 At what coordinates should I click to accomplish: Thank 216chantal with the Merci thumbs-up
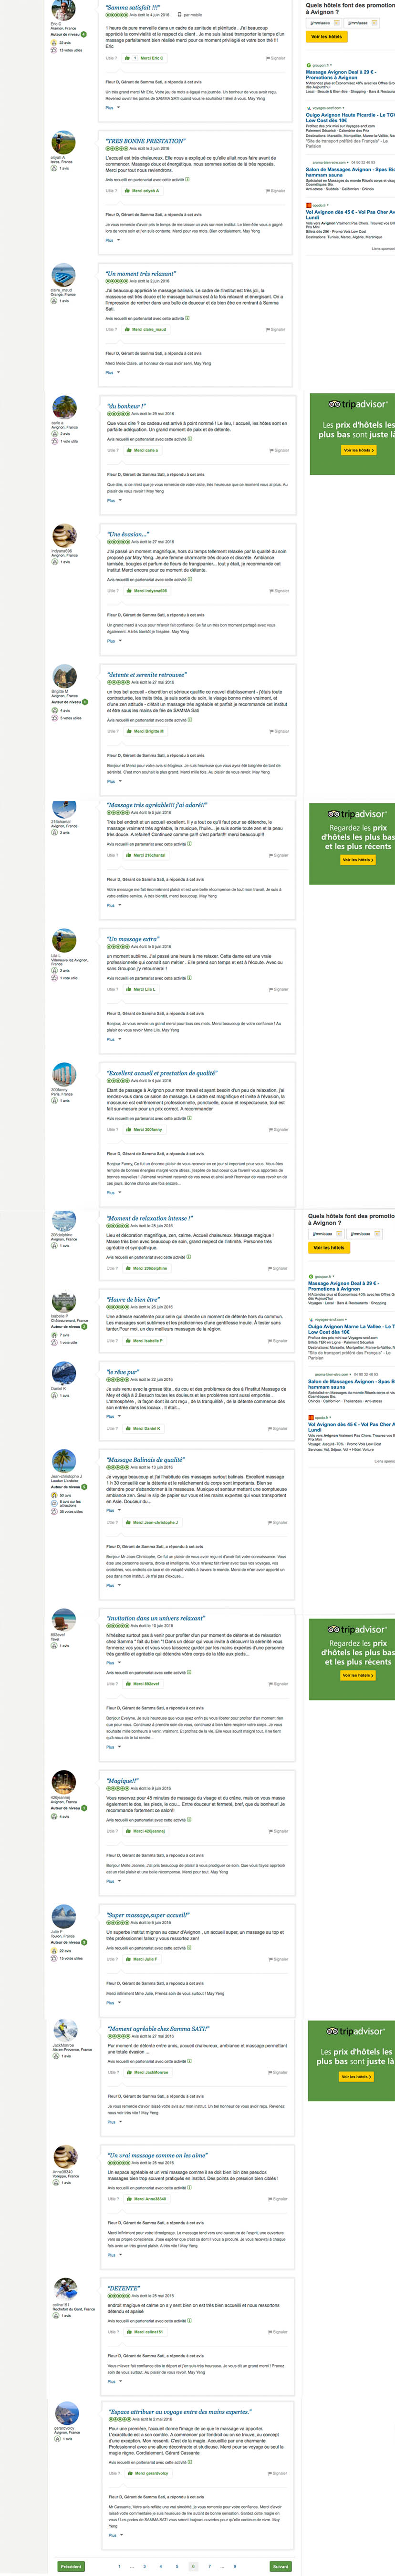point(147,855)
